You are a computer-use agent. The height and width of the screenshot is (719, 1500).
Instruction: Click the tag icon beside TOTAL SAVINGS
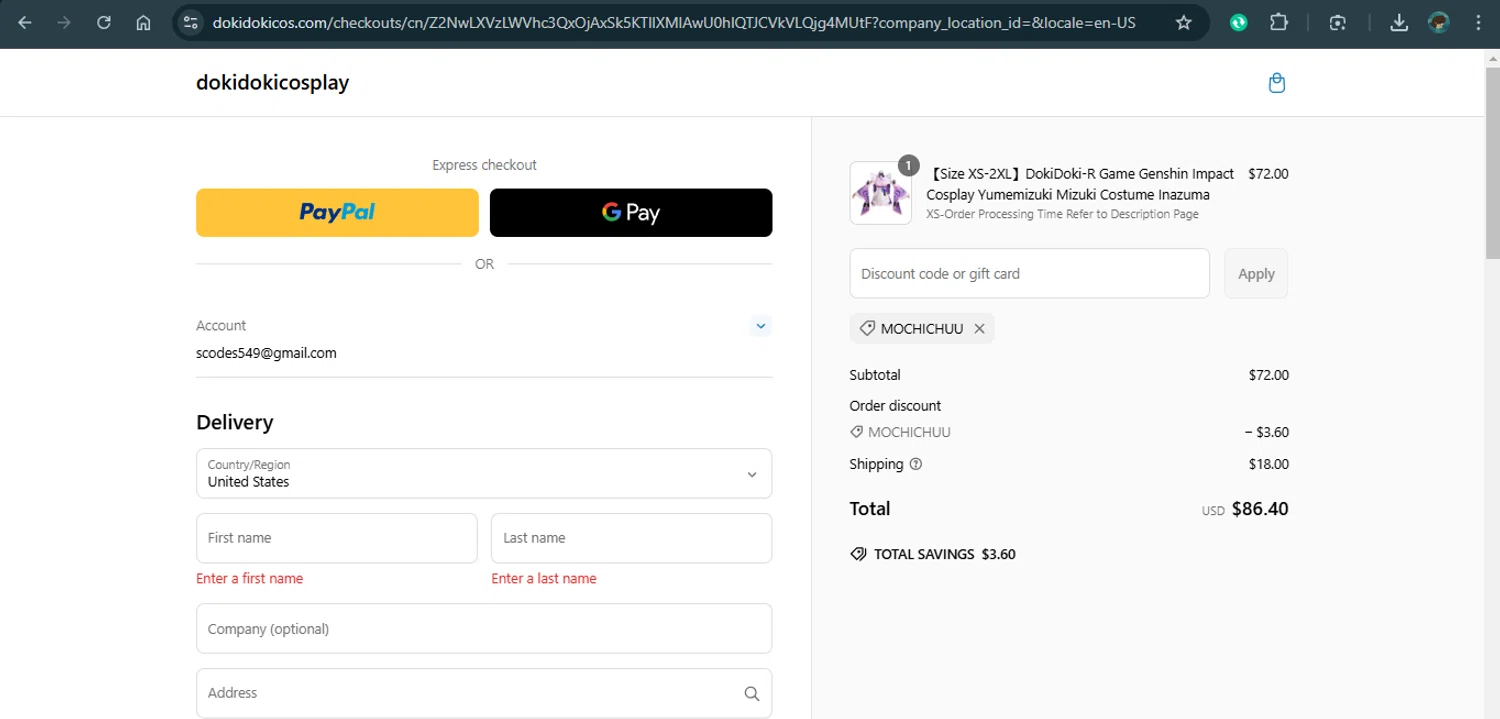pos(858,554)
